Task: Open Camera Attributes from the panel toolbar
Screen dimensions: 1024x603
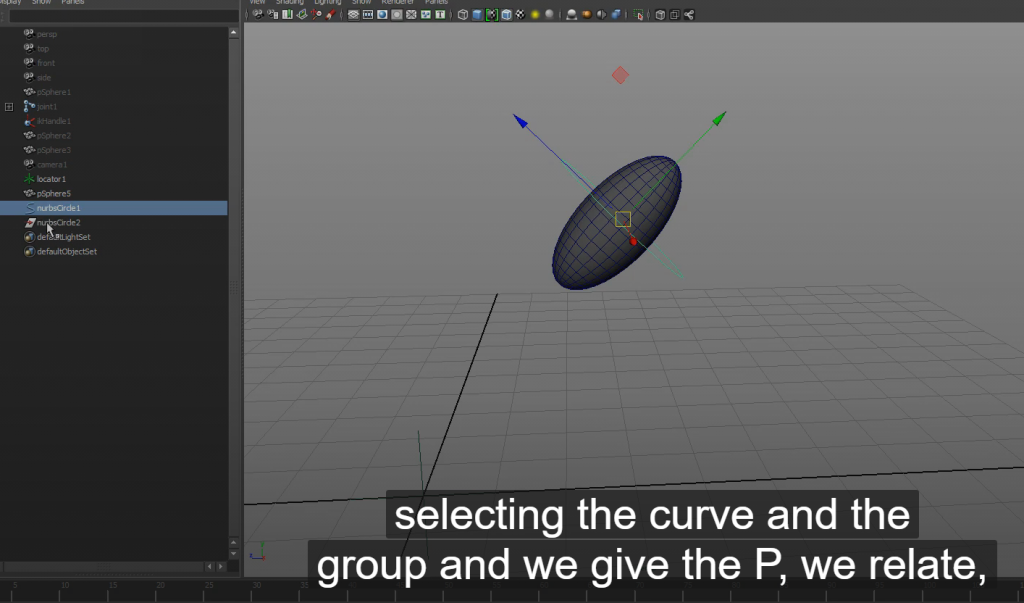Action: (272, 14)
